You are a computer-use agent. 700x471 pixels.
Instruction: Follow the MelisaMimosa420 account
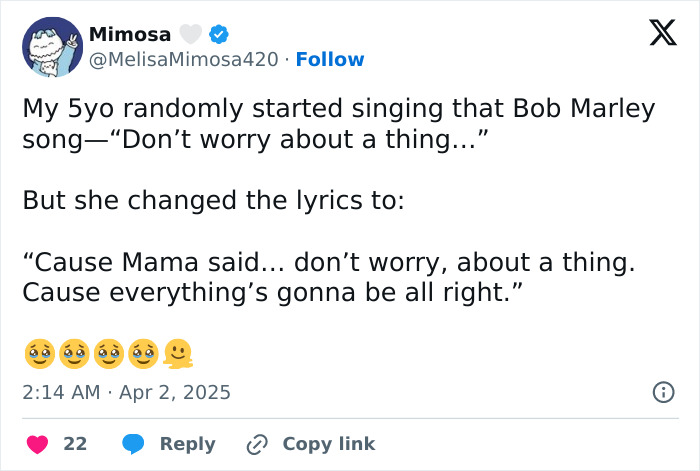[x=330, y=60]
